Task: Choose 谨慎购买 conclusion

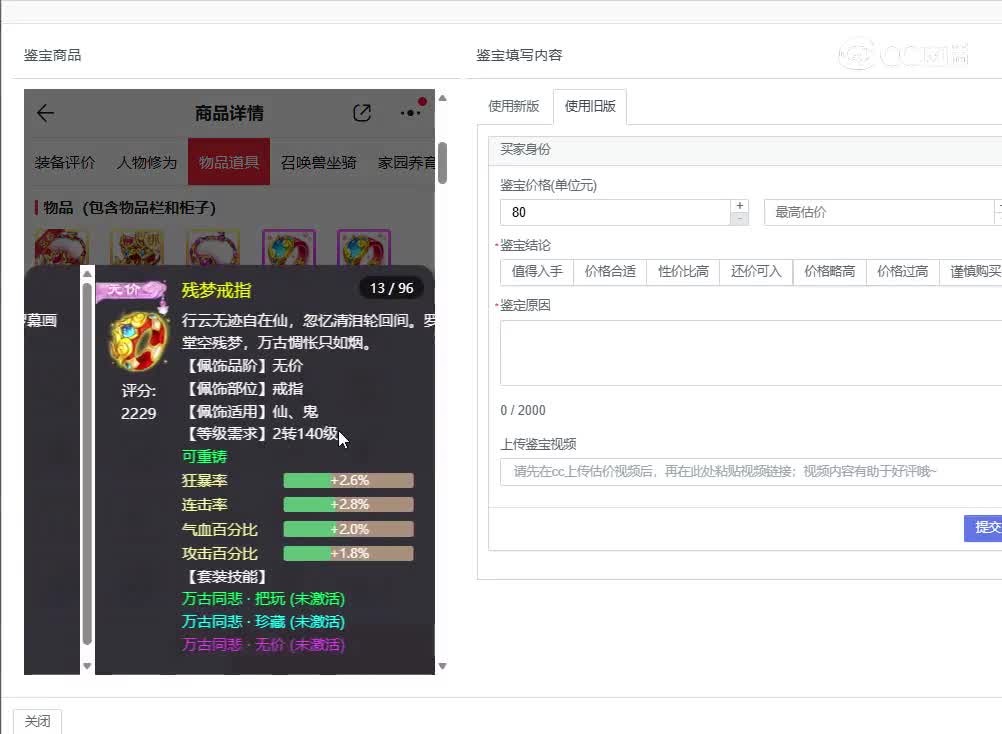Action: click(x=971, y=271)
